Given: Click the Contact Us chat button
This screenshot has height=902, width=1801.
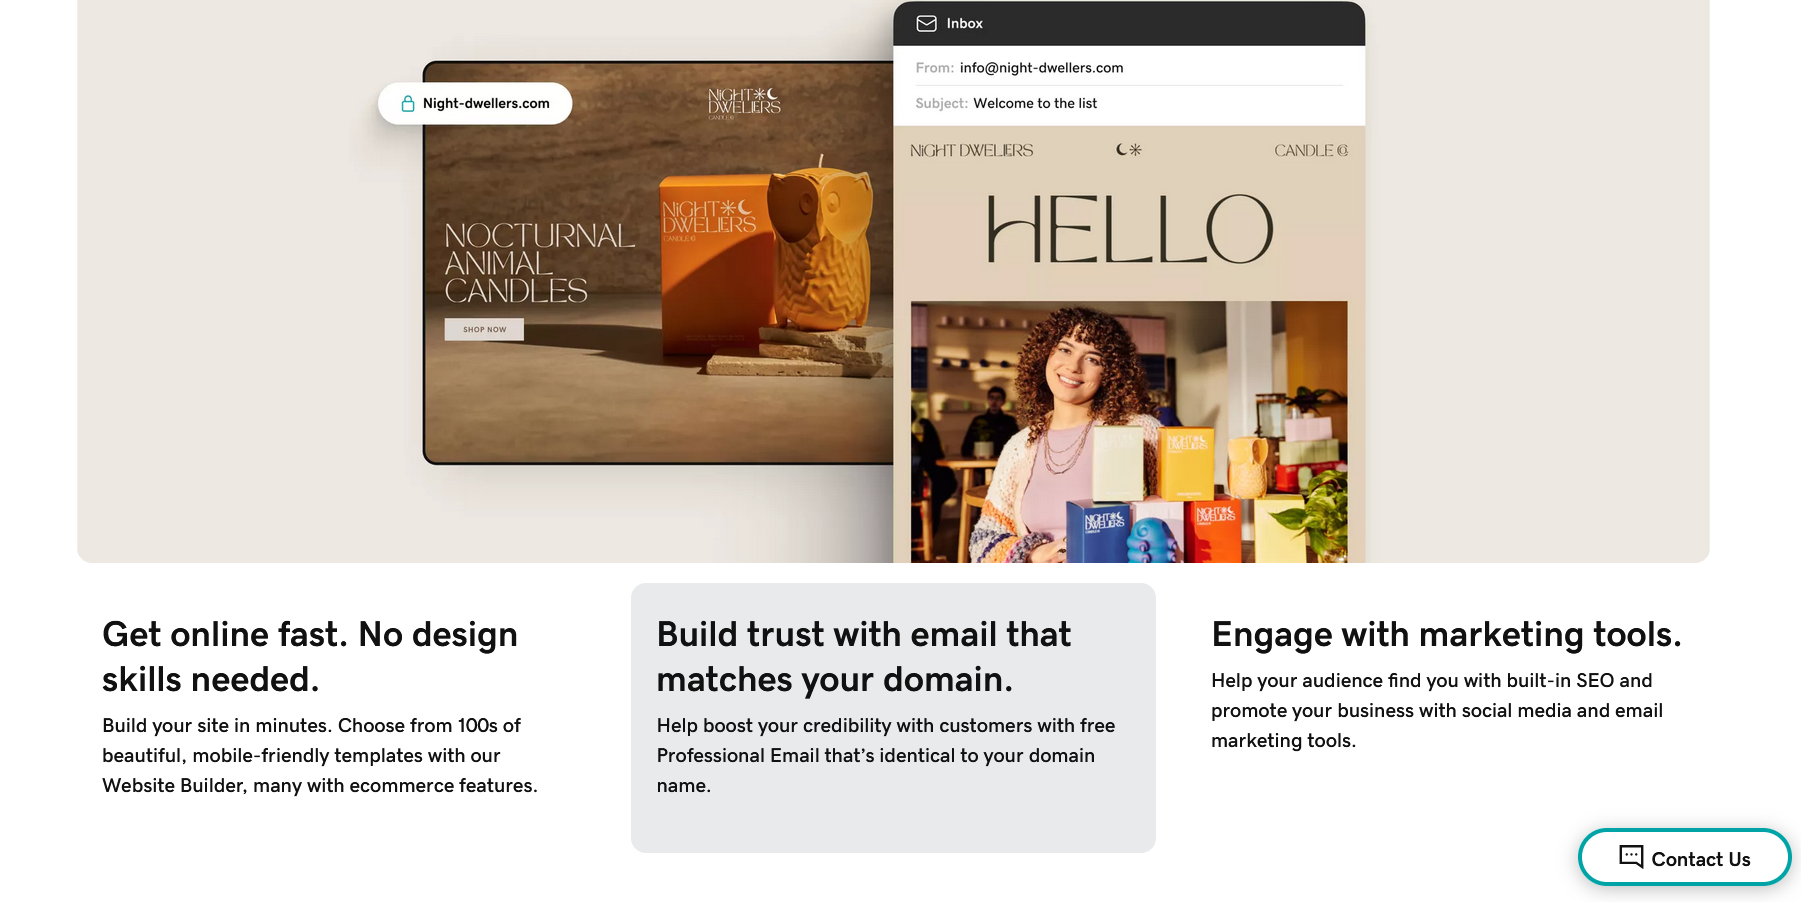Looking at the screenshot, I should pyautogui.click(x=1684, y=857).
